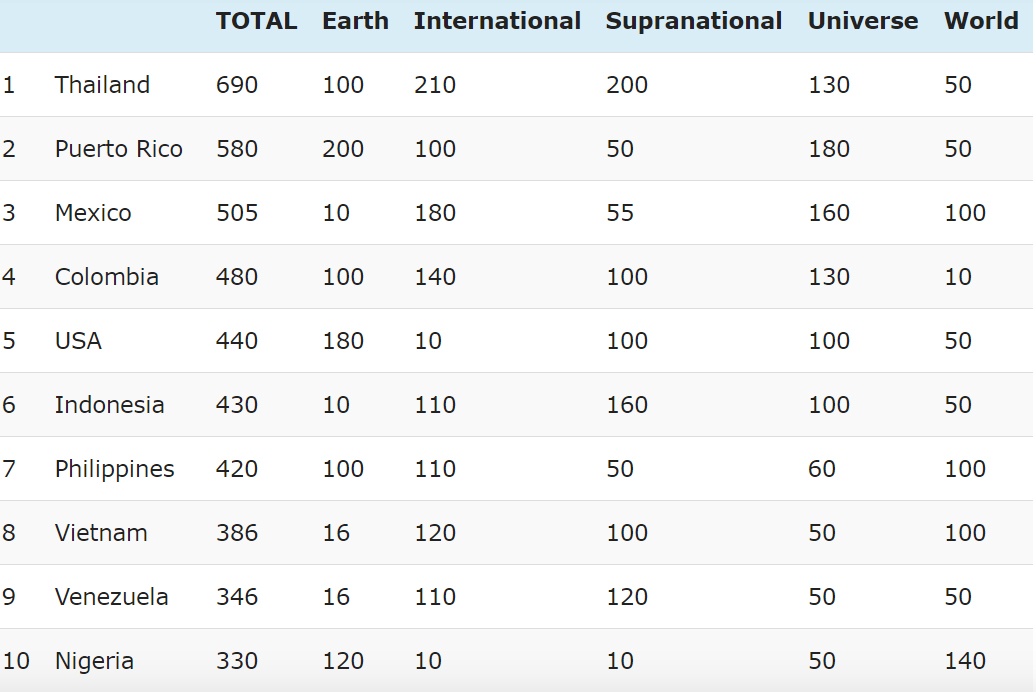The width and height of the screenshot is (1036, 692).
Task: Click the Vietnam row label
Action: coord(101,533)
